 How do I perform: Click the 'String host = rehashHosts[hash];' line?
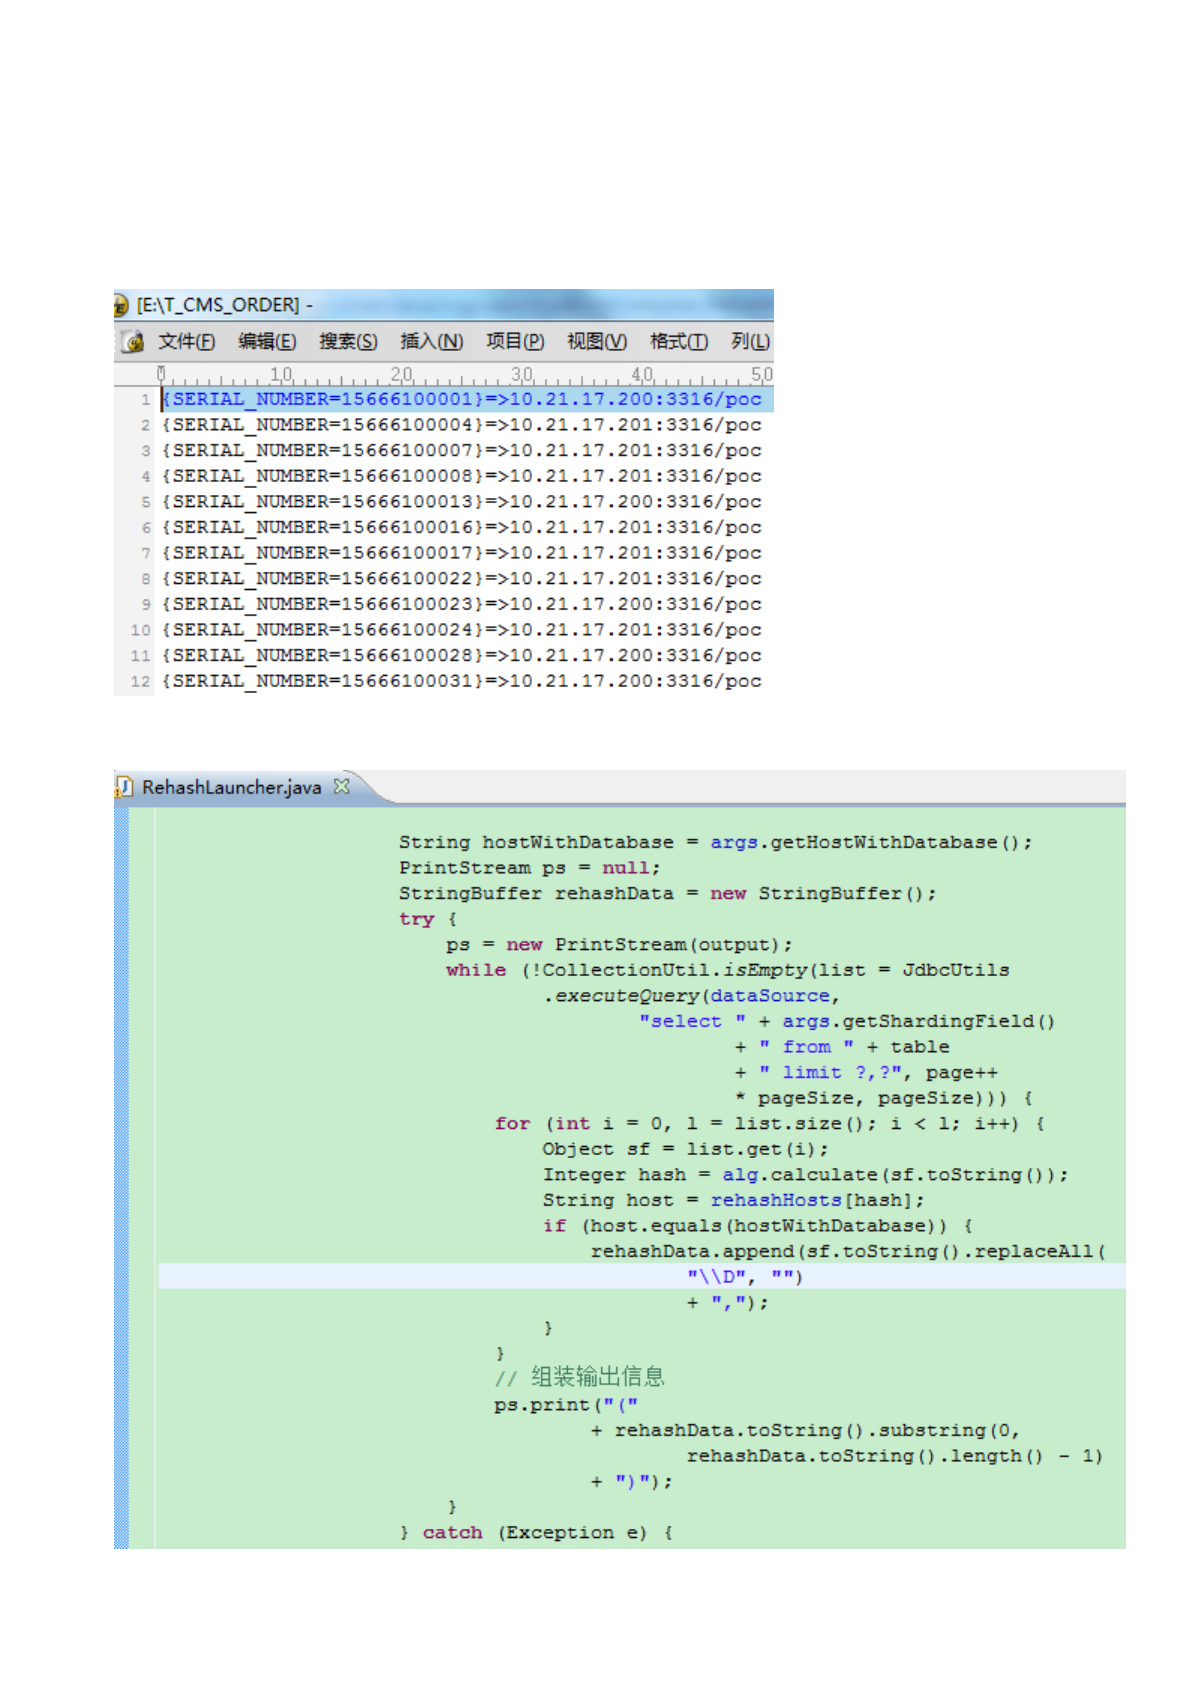coord(734,1200)
